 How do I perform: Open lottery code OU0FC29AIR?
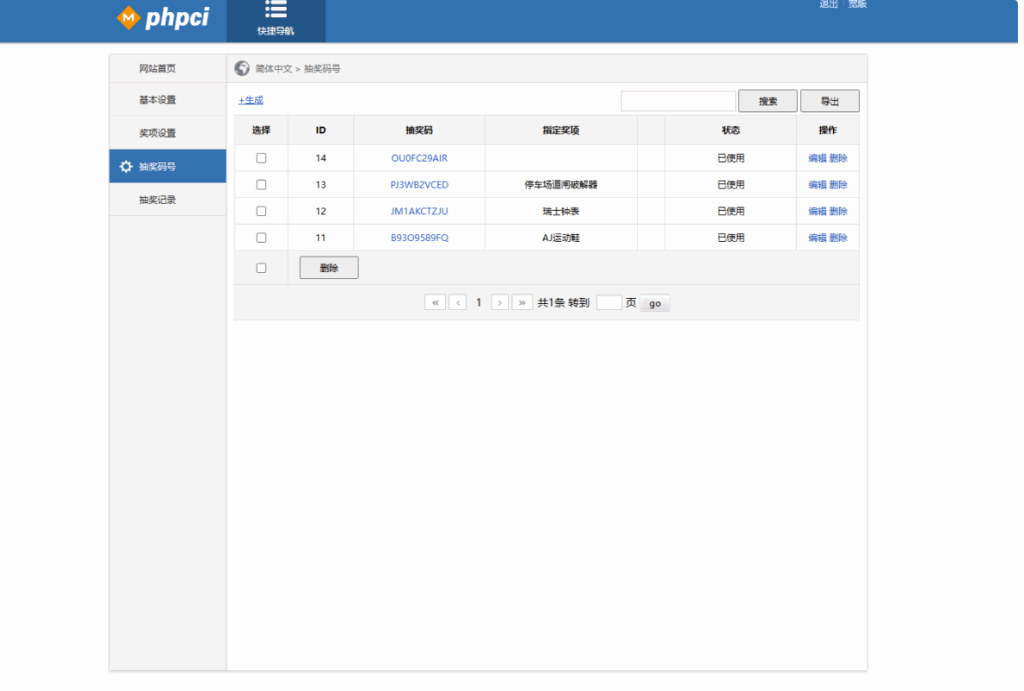click(419, 158)
